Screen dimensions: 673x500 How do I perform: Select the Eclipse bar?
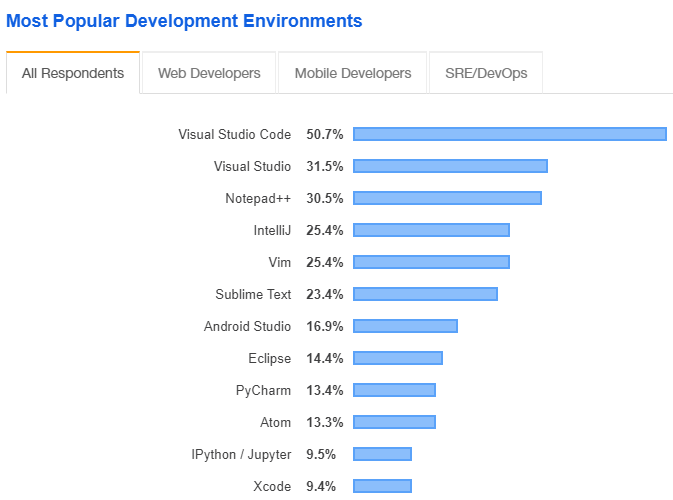pyautogui.click(x=398, y=358)
